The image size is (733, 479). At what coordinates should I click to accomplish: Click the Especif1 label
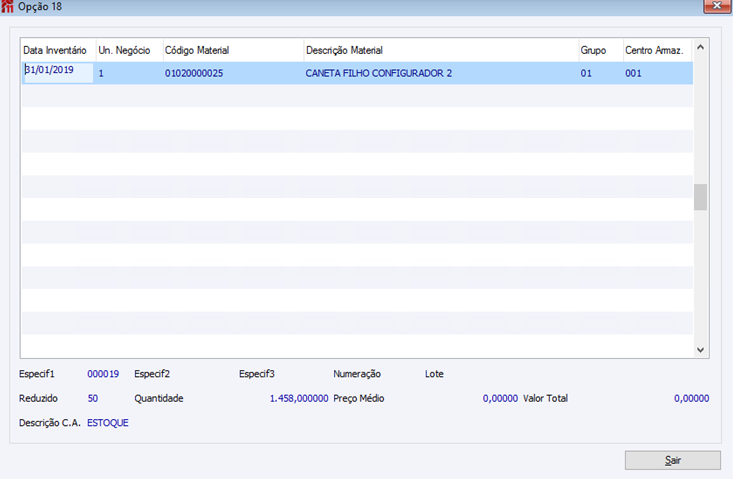(36, 374)
